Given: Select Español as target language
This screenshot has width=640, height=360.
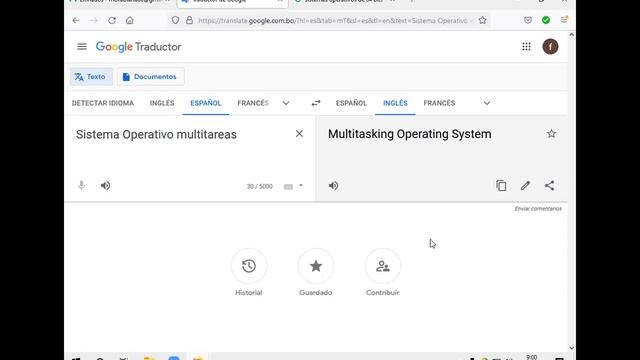Looking at the screenshot, I should click(351, 103).
